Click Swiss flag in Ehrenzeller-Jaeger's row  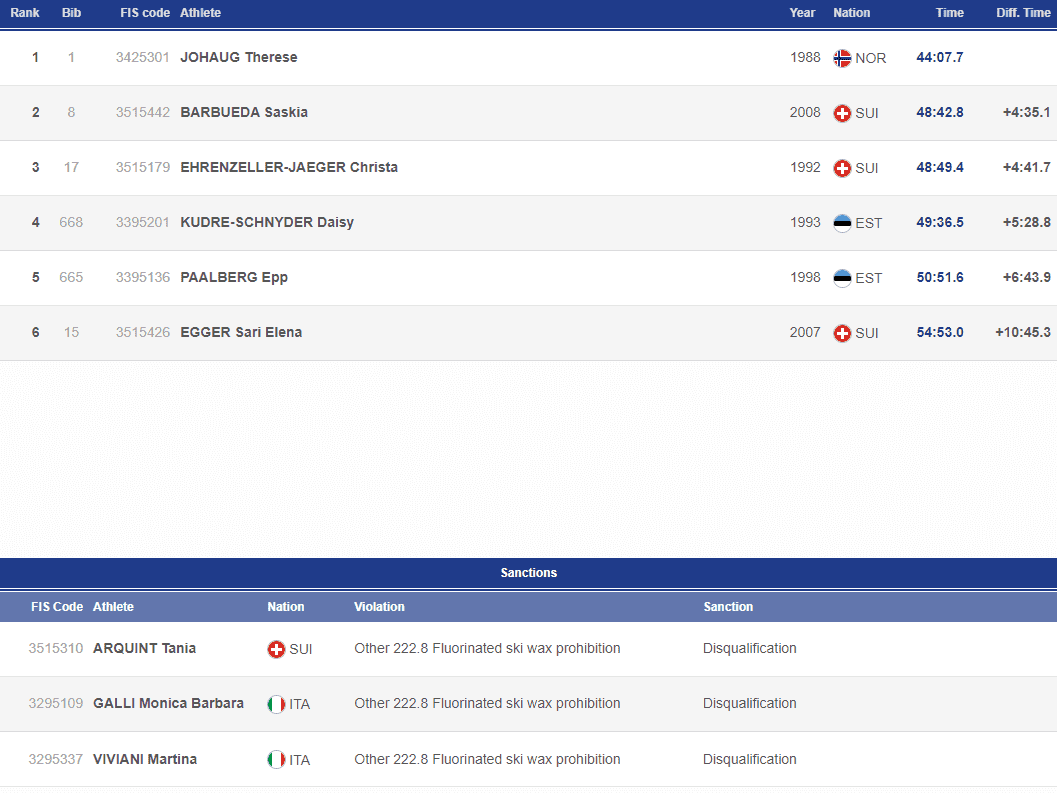tap(842, 169)
